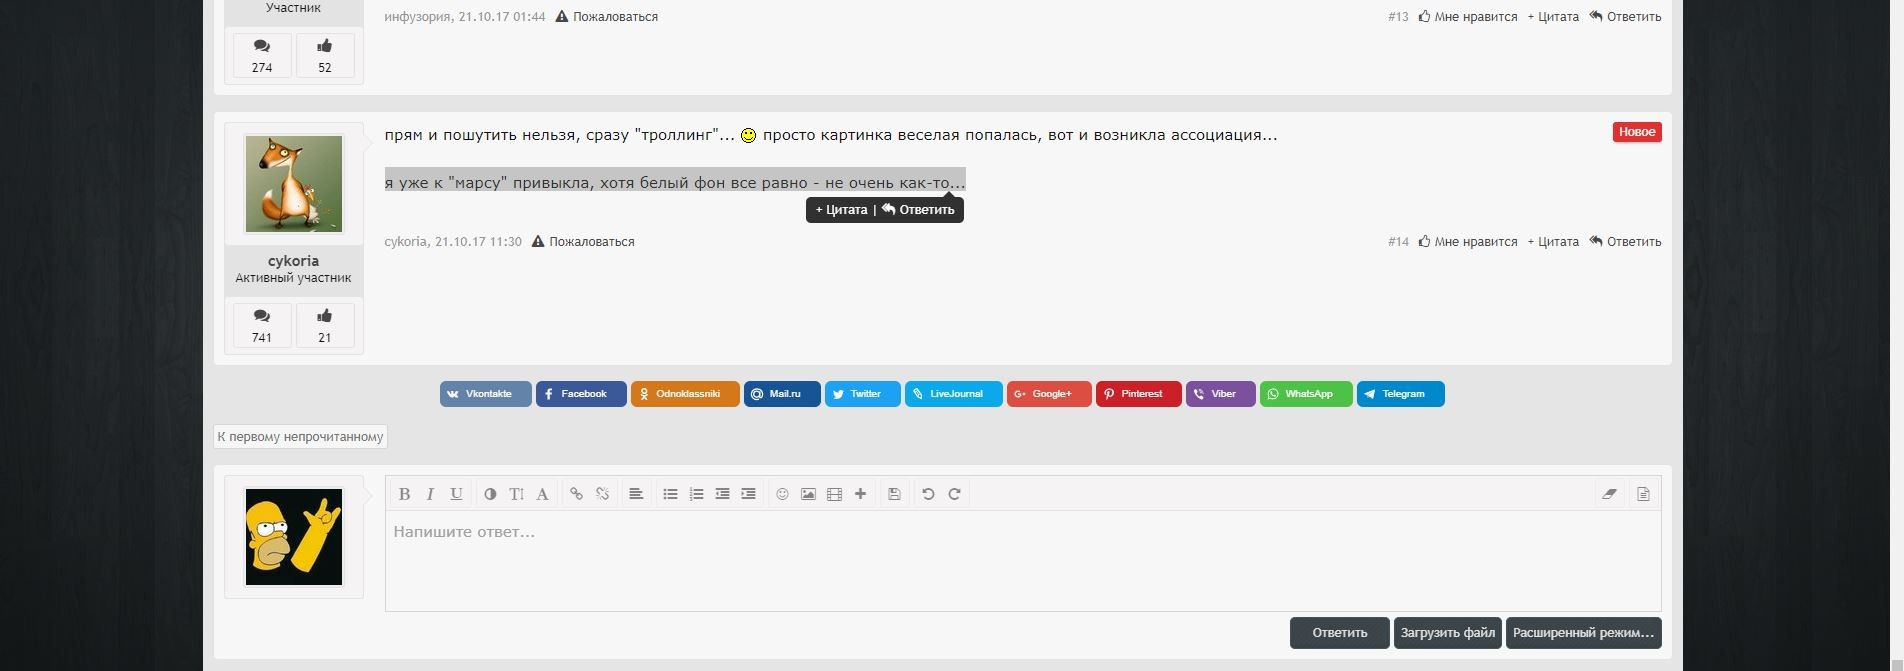Screen dimensions: 1904x671
Task: Share the thread via WhatsApp
Action: [x=1306, y=394]
